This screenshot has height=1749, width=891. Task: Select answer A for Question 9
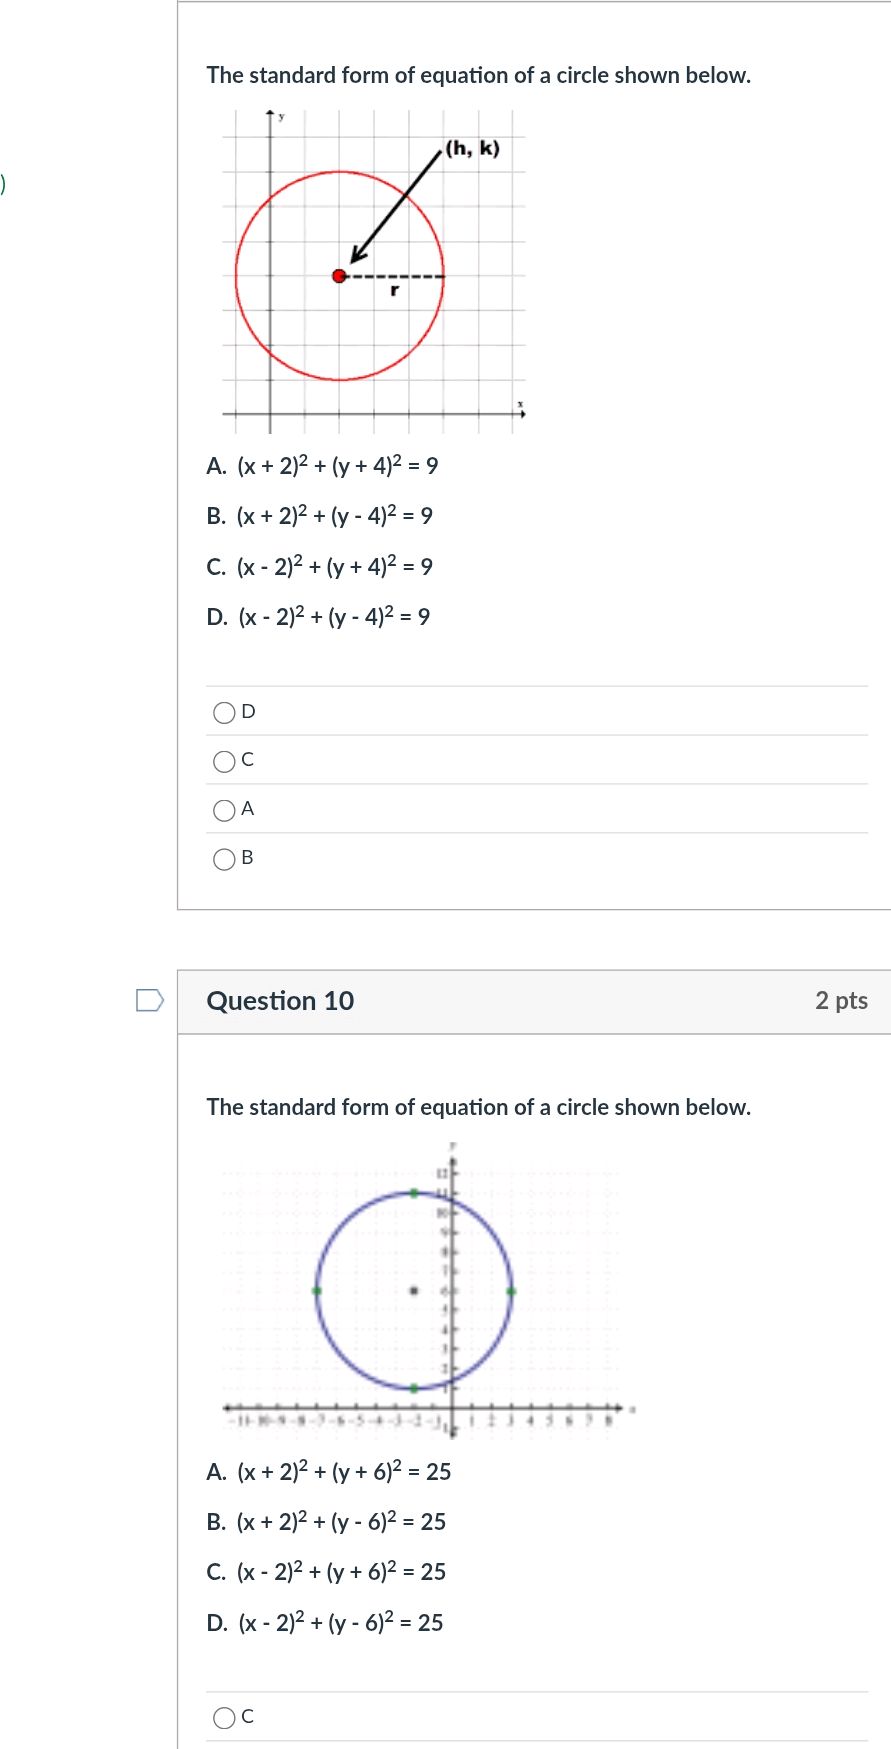[224, 810]
